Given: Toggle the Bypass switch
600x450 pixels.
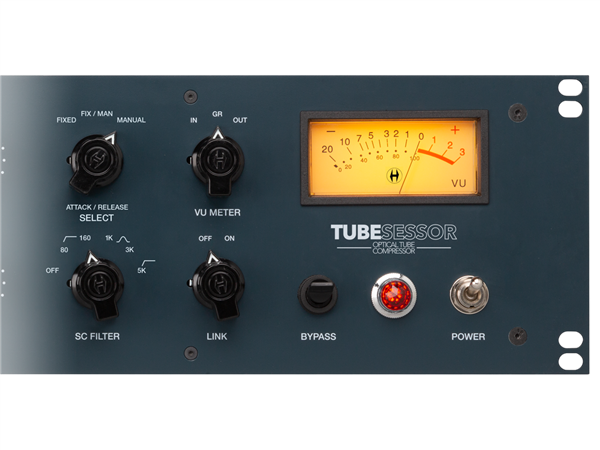Looking at the screenshot, I should tap(317, 294).
